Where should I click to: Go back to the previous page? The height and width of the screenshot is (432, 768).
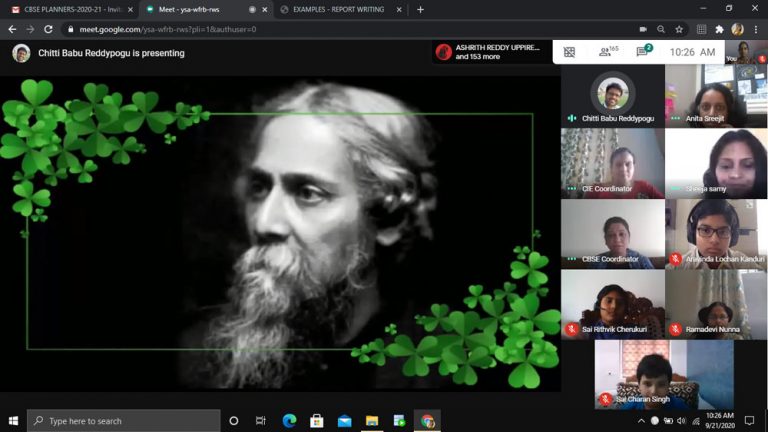(12, 29)
